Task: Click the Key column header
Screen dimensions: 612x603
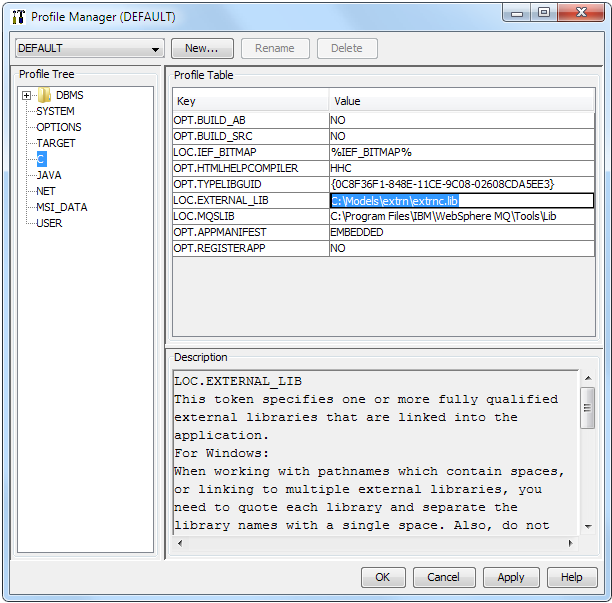Action: 251,101
